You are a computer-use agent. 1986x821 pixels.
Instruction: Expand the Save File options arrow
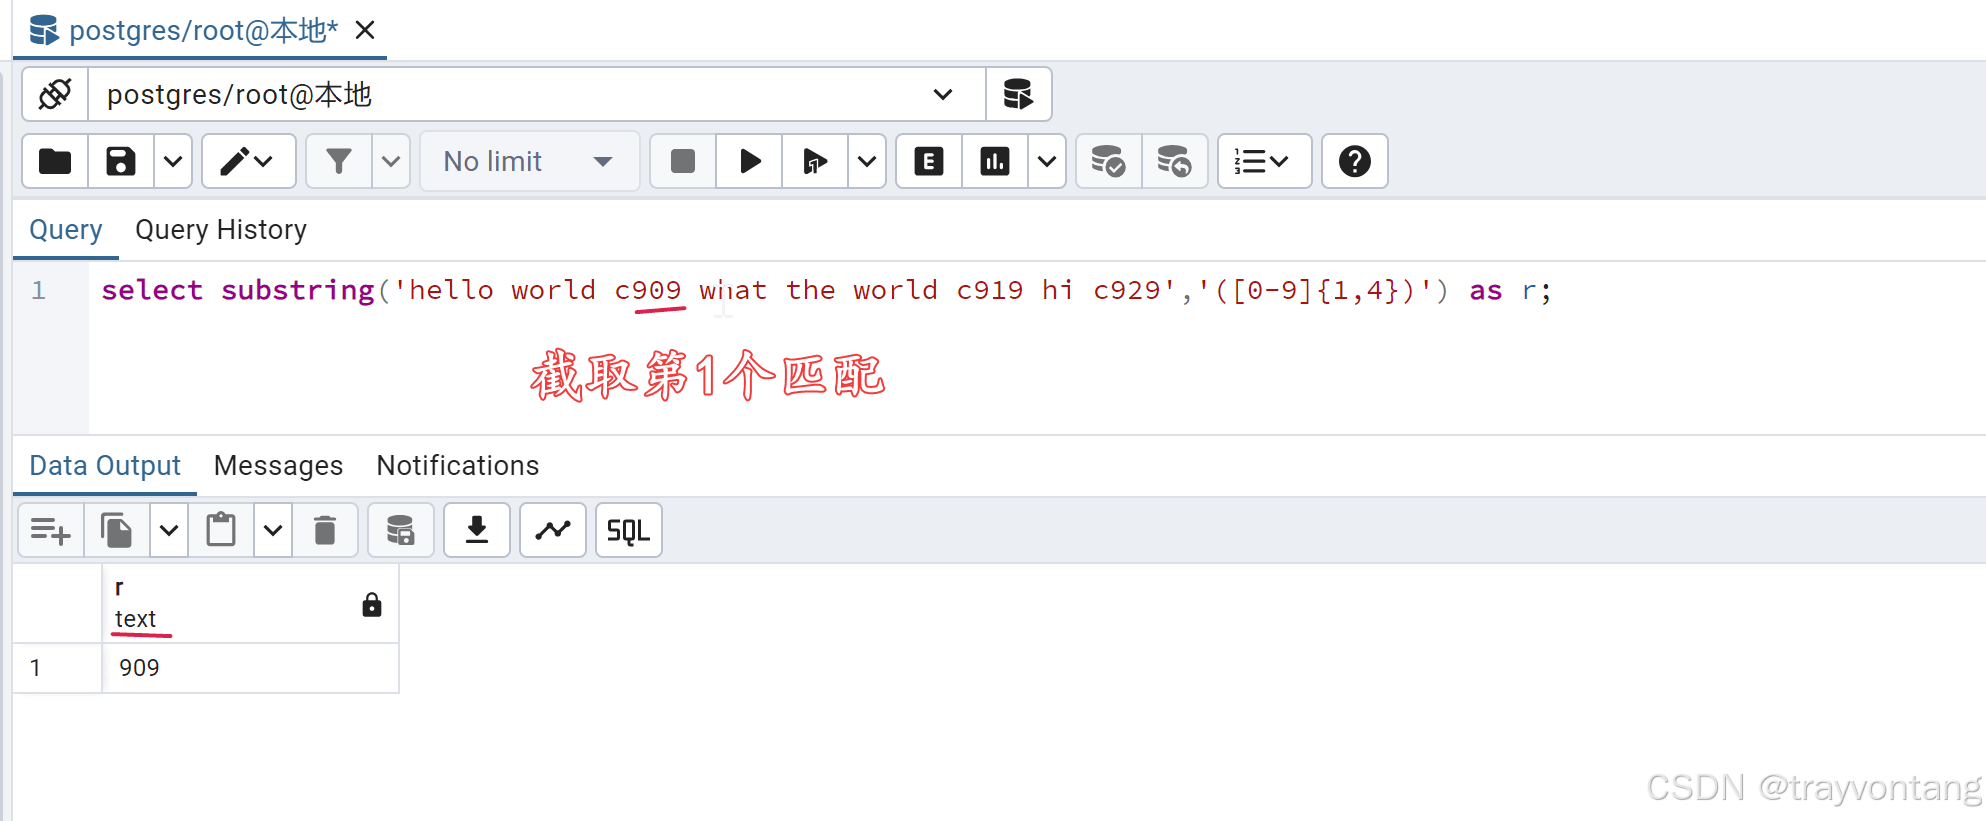point(173,161)
